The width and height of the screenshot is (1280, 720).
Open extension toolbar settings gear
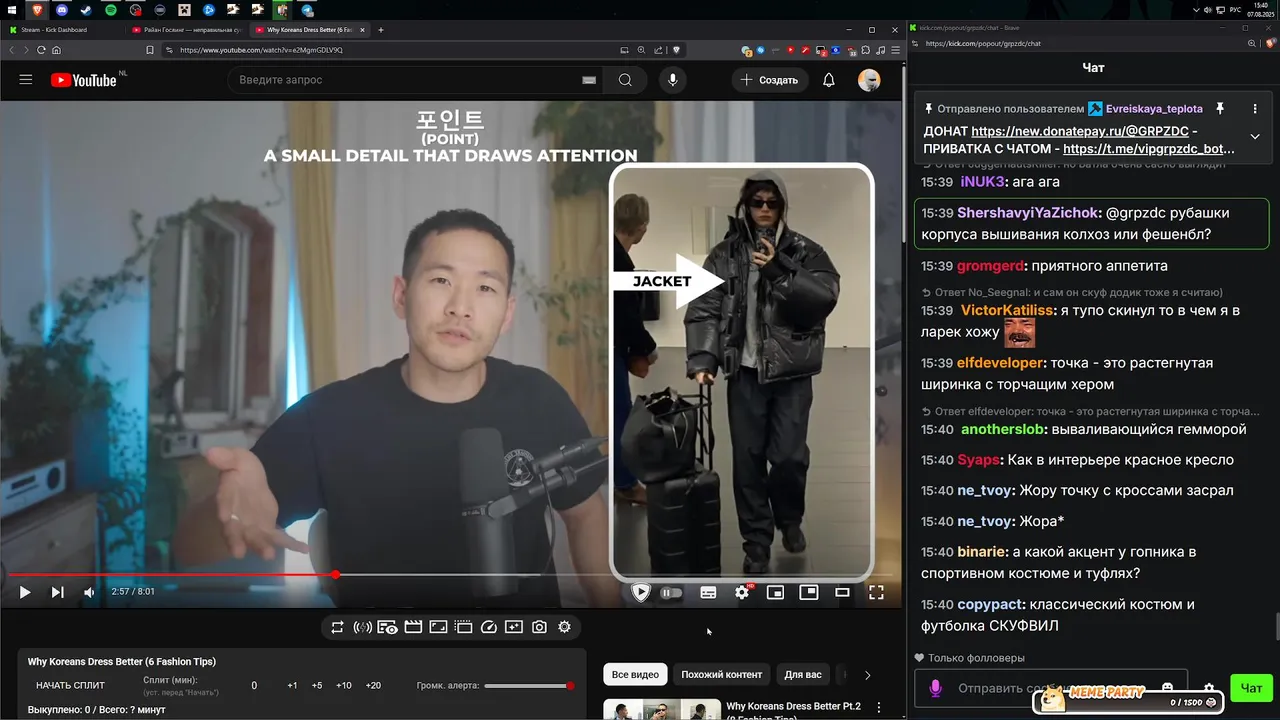tap(564, 627)
